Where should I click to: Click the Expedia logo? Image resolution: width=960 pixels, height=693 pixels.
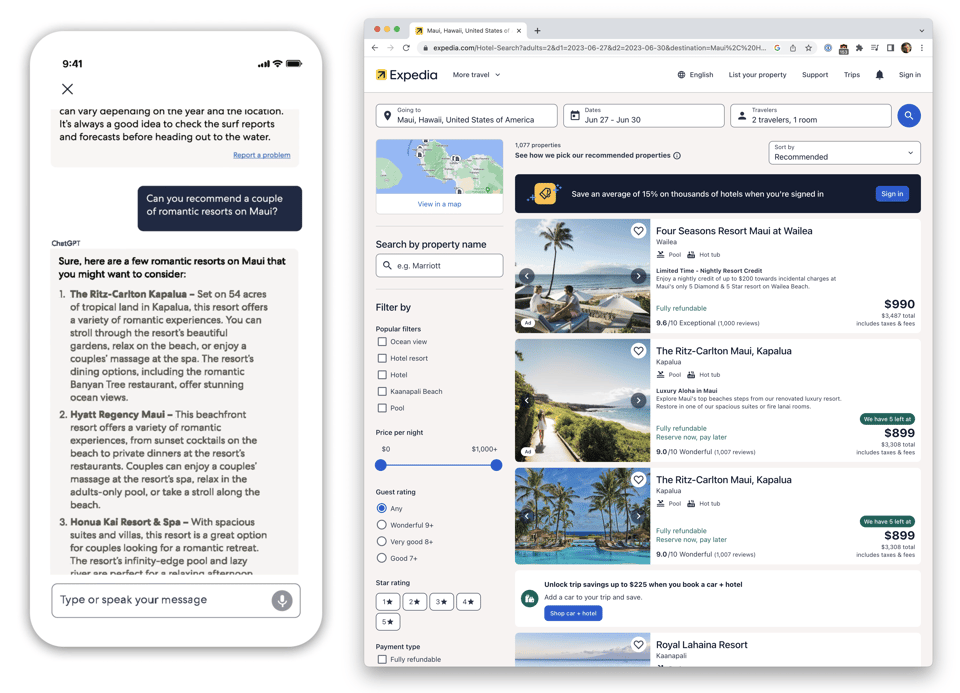(407, 75)
